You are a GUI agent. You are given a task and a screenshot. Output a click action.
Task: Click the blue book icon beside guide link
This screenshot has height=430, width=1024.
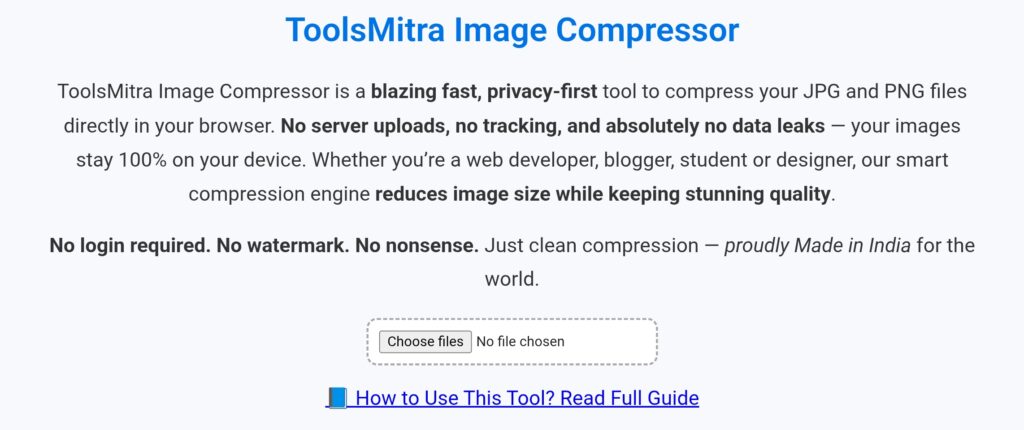tap(337, 398)
